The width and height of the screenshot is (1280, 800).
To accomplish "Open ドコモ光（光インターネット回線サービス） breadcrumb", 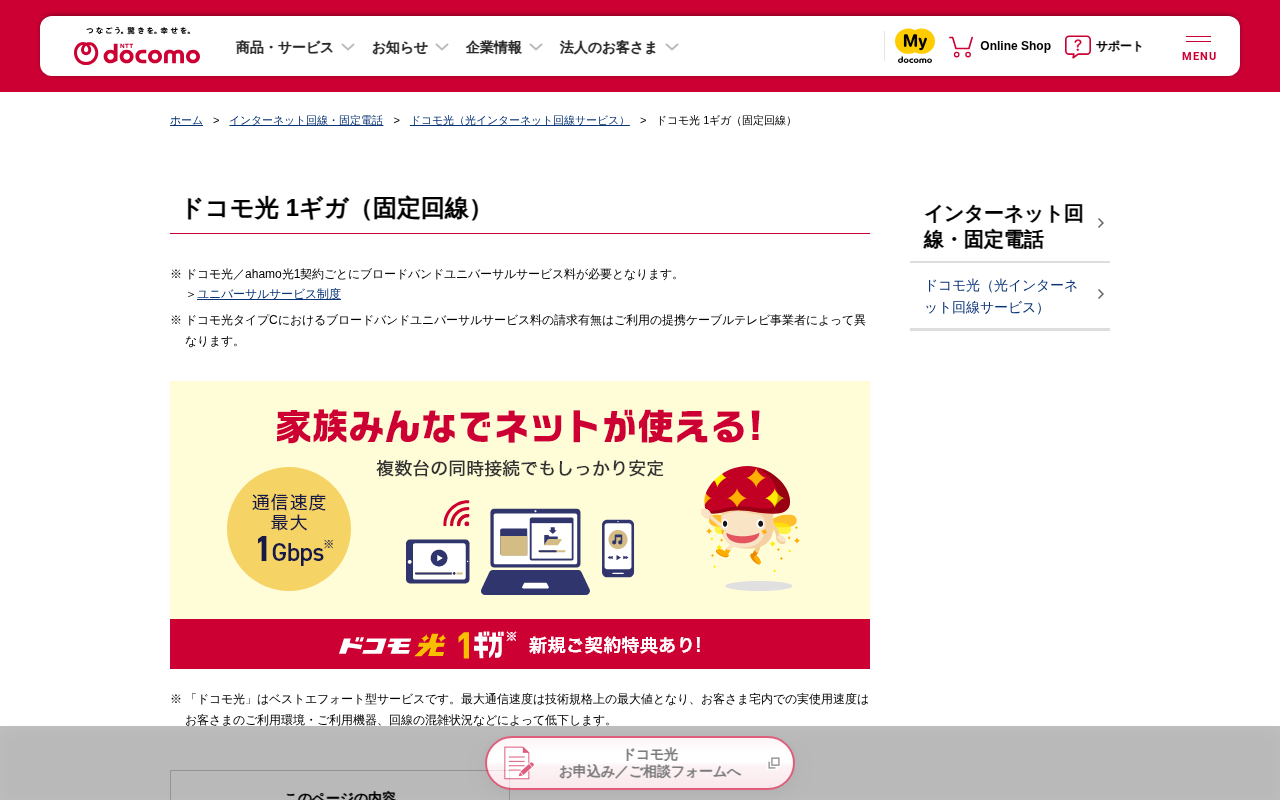I will tap(520, 120).
